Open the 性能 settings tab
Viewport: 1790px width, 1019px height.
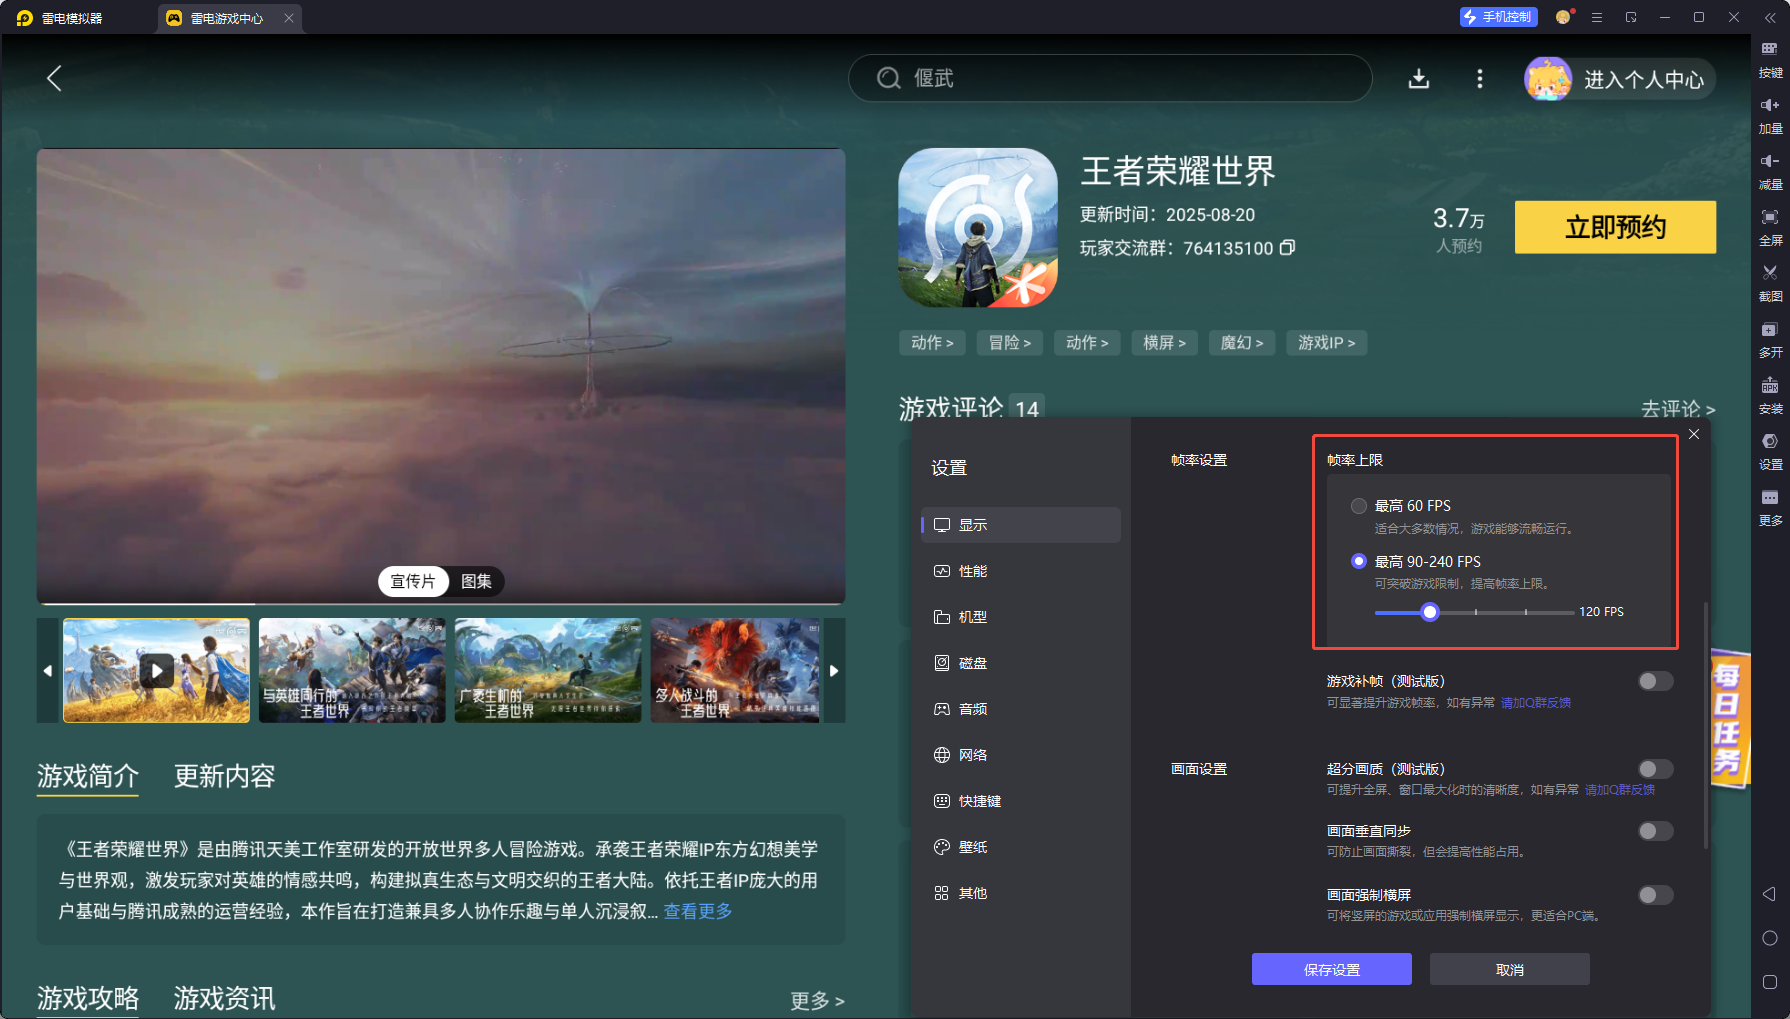point(1021,571)
